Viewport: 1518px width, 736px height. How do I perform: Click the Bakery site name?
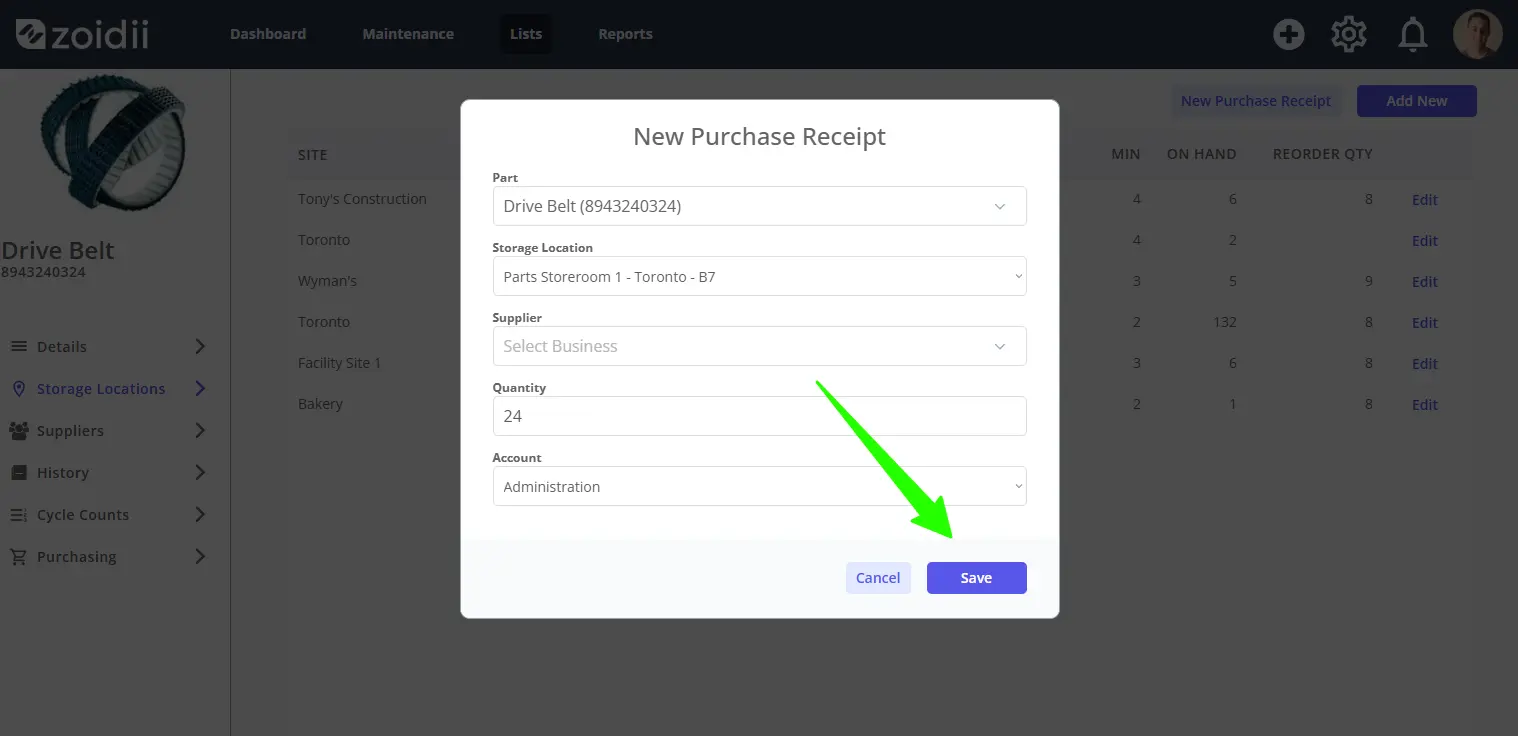pos(320,404)
